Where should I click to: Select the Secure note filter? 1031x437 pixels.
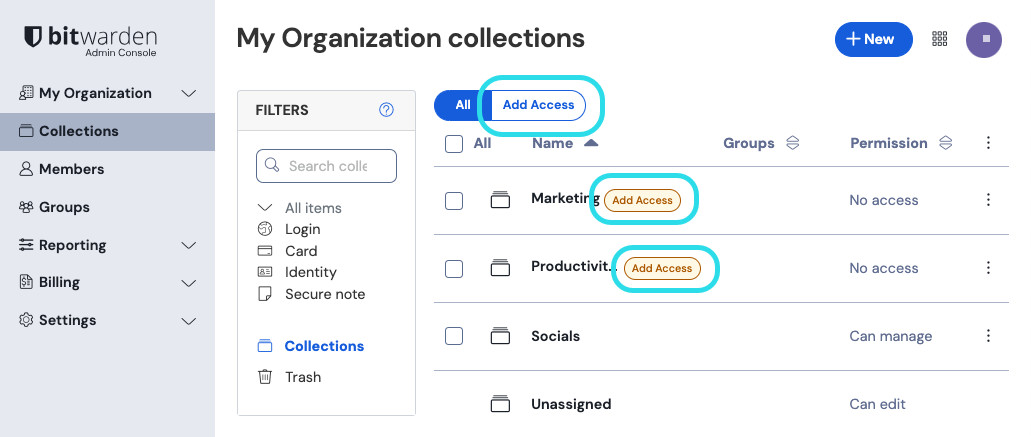(x=324, y=294)
